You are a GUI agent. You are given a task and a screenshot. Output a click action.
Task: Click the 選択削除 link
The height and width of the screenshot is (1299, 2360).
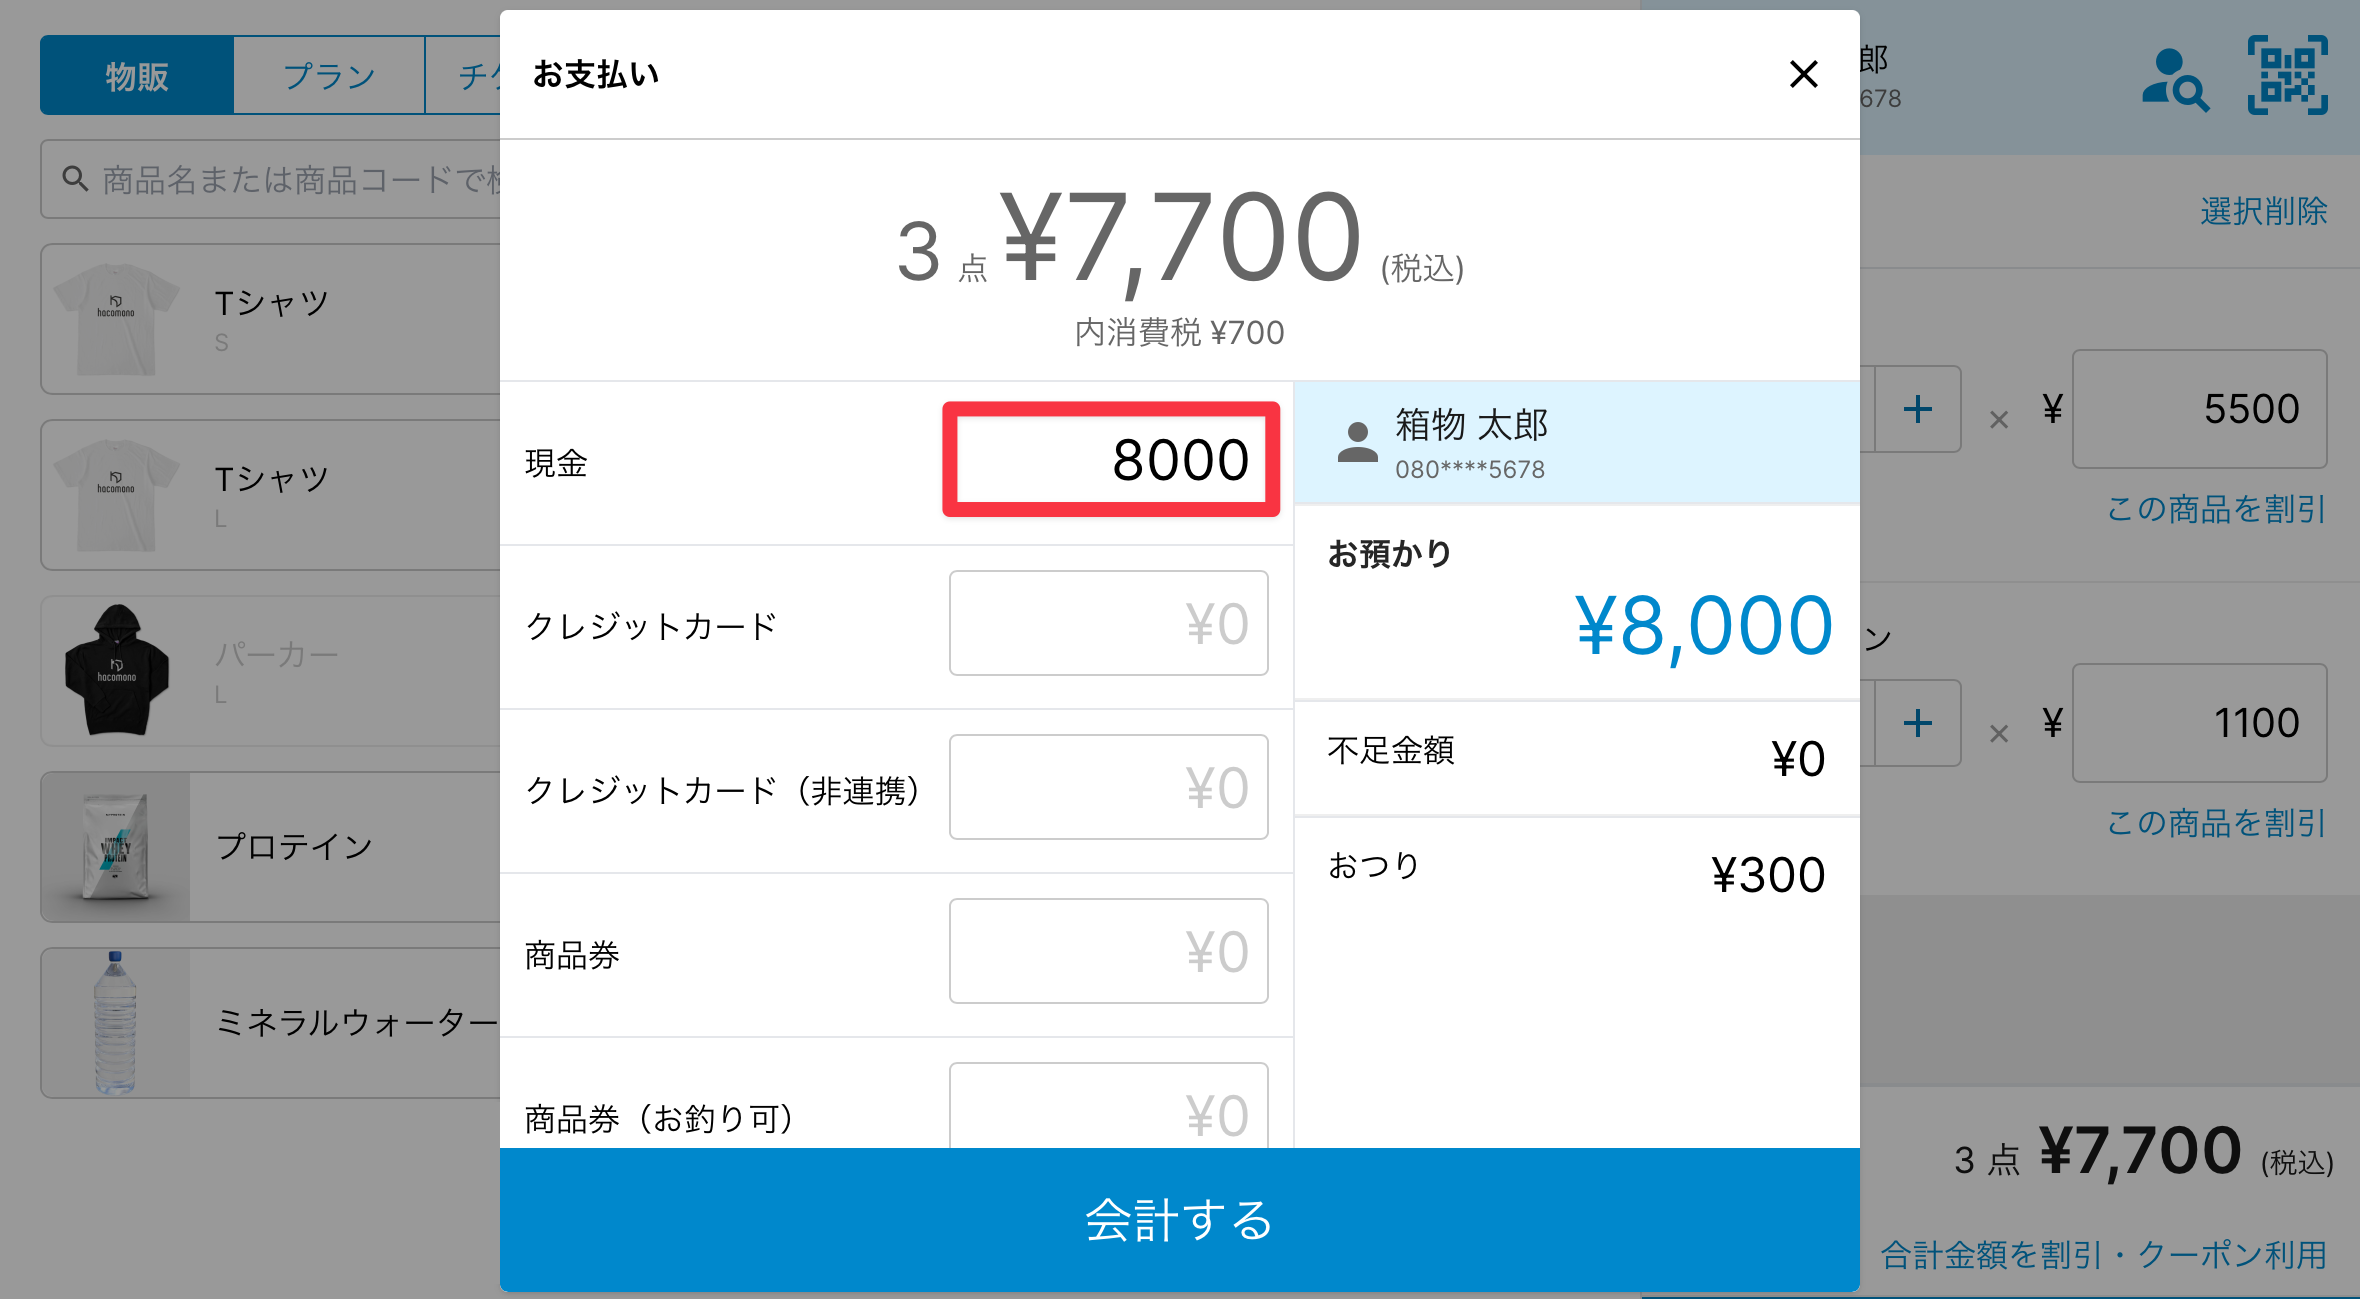click(x=2263, y=211)
